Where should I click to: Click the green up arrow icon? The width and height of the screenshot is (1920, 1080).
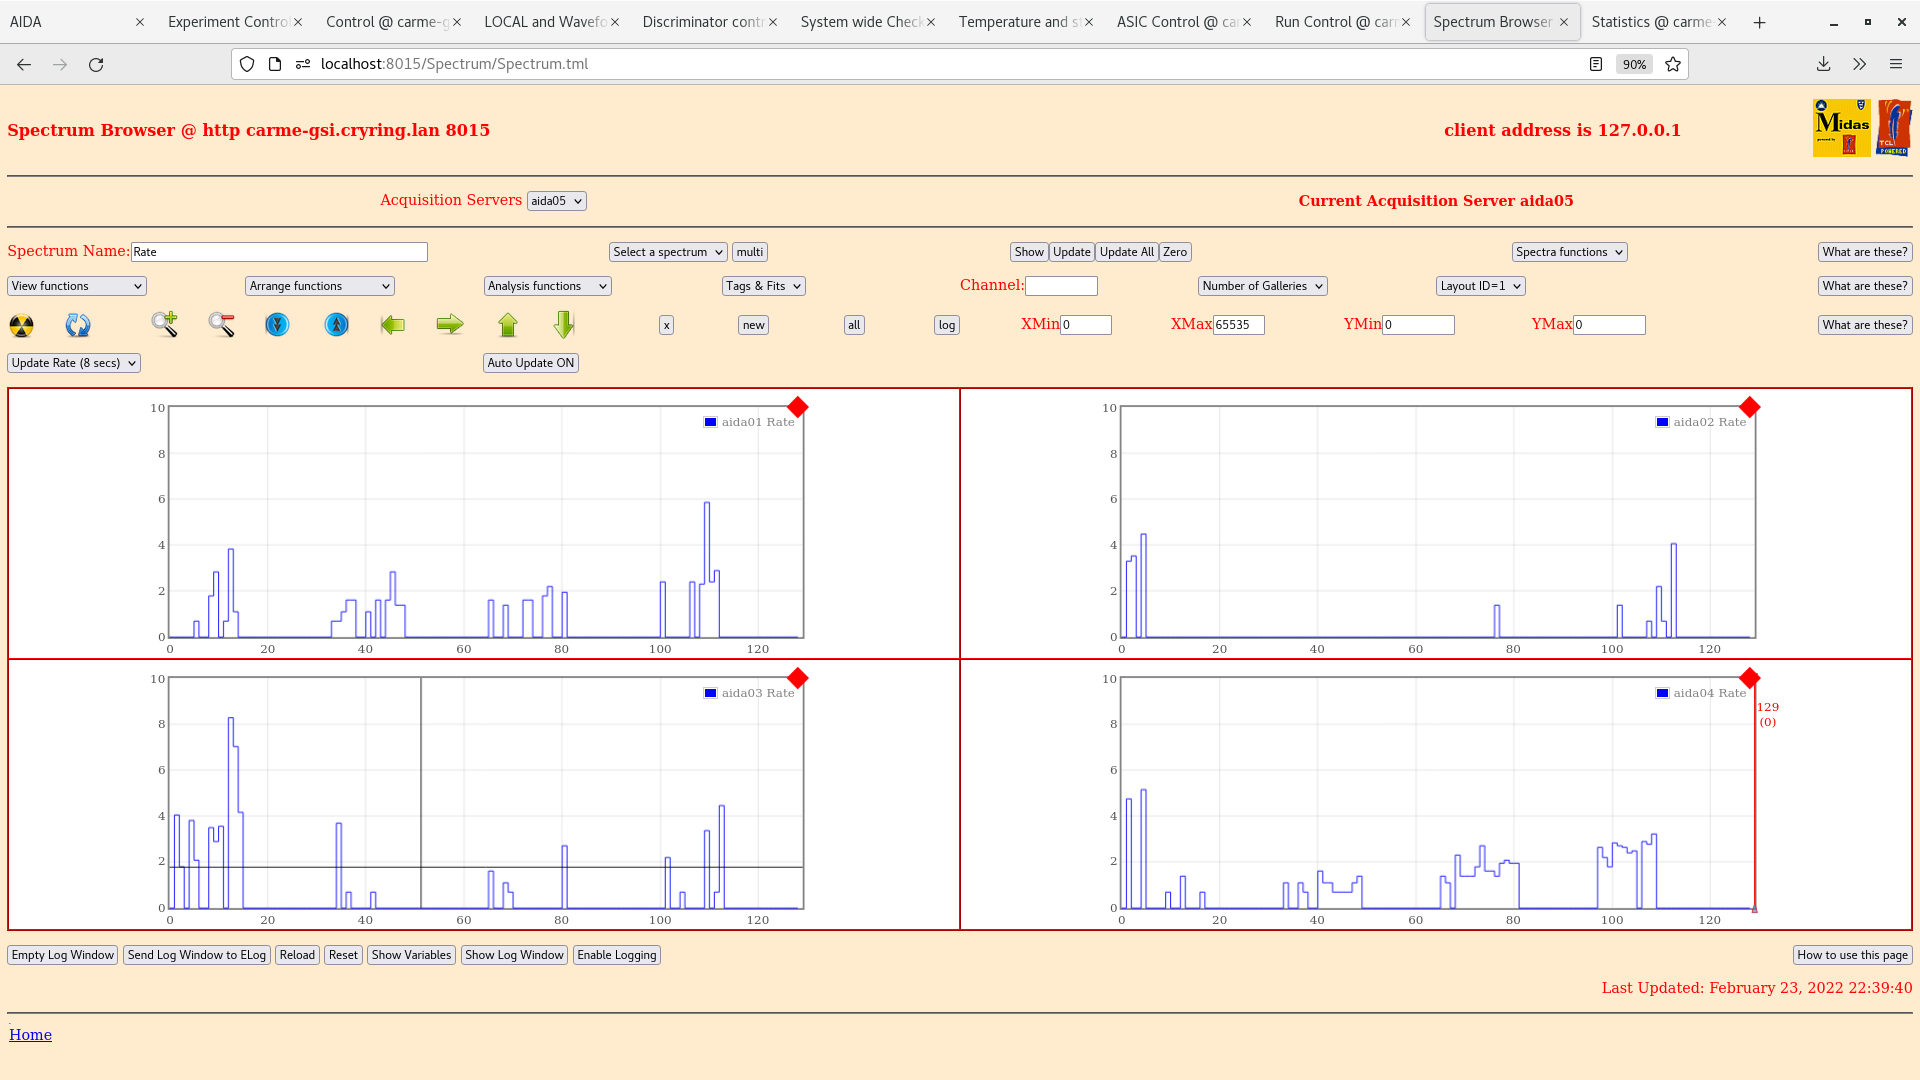coord(508,324)
